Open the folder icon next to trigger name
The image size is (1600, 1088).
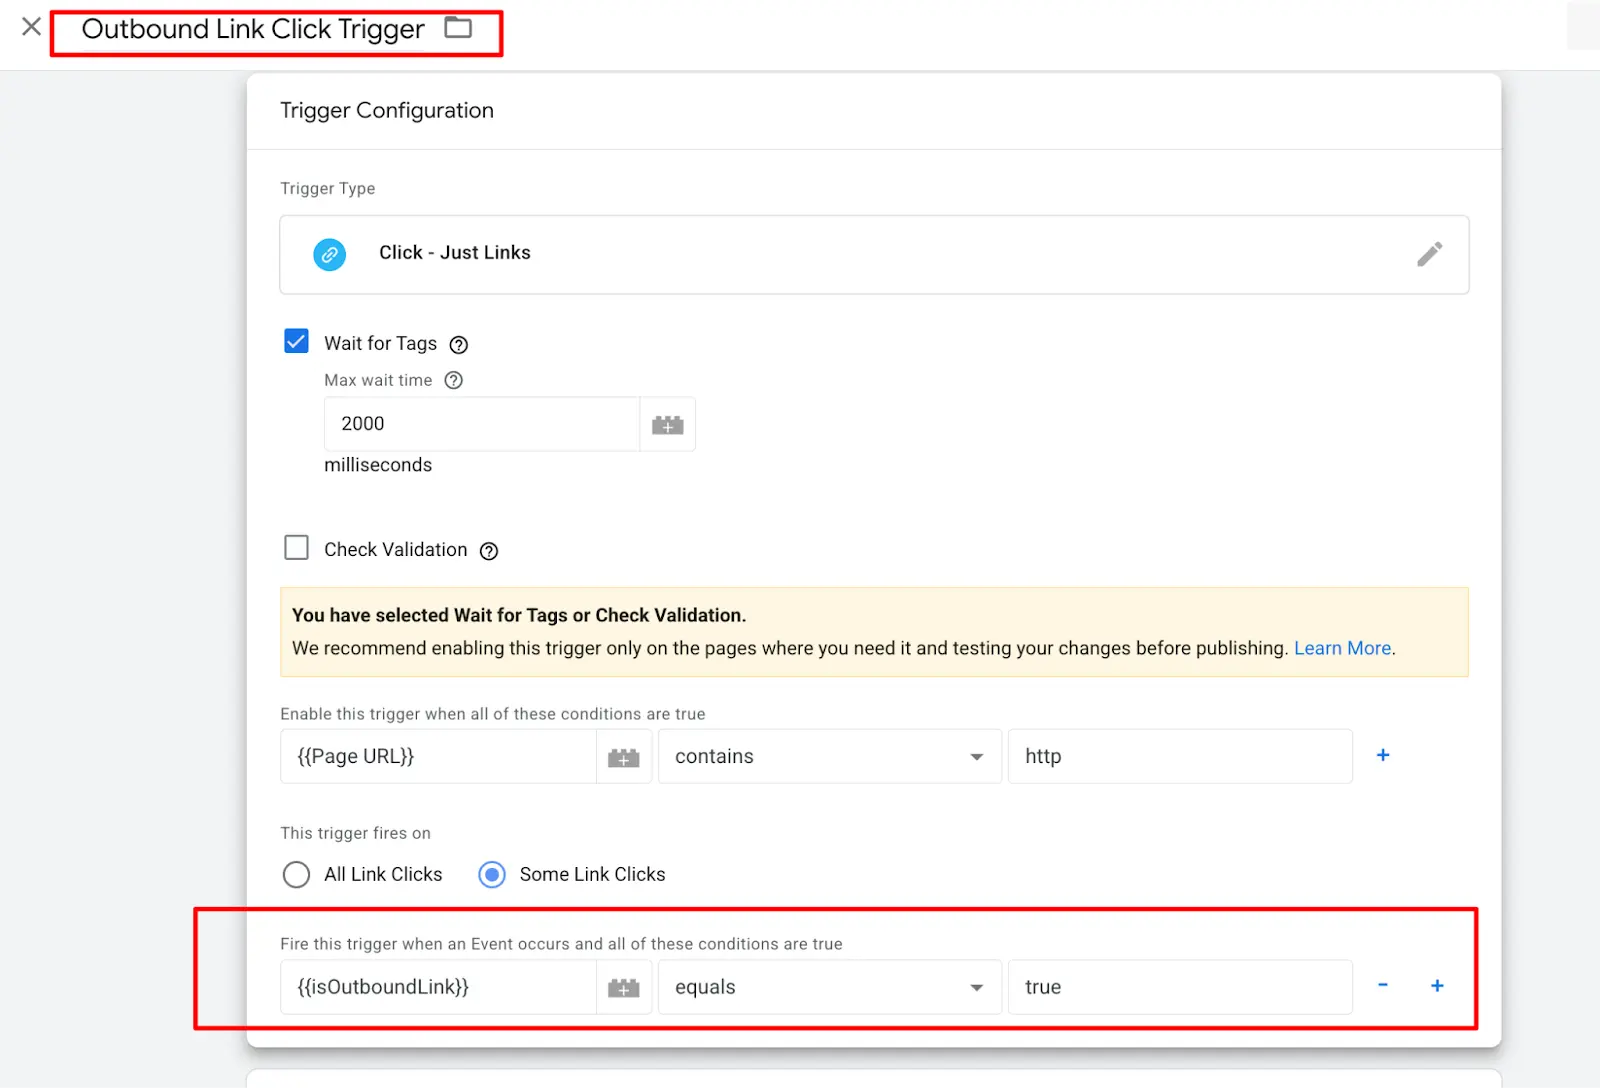(x=459, y=28)
